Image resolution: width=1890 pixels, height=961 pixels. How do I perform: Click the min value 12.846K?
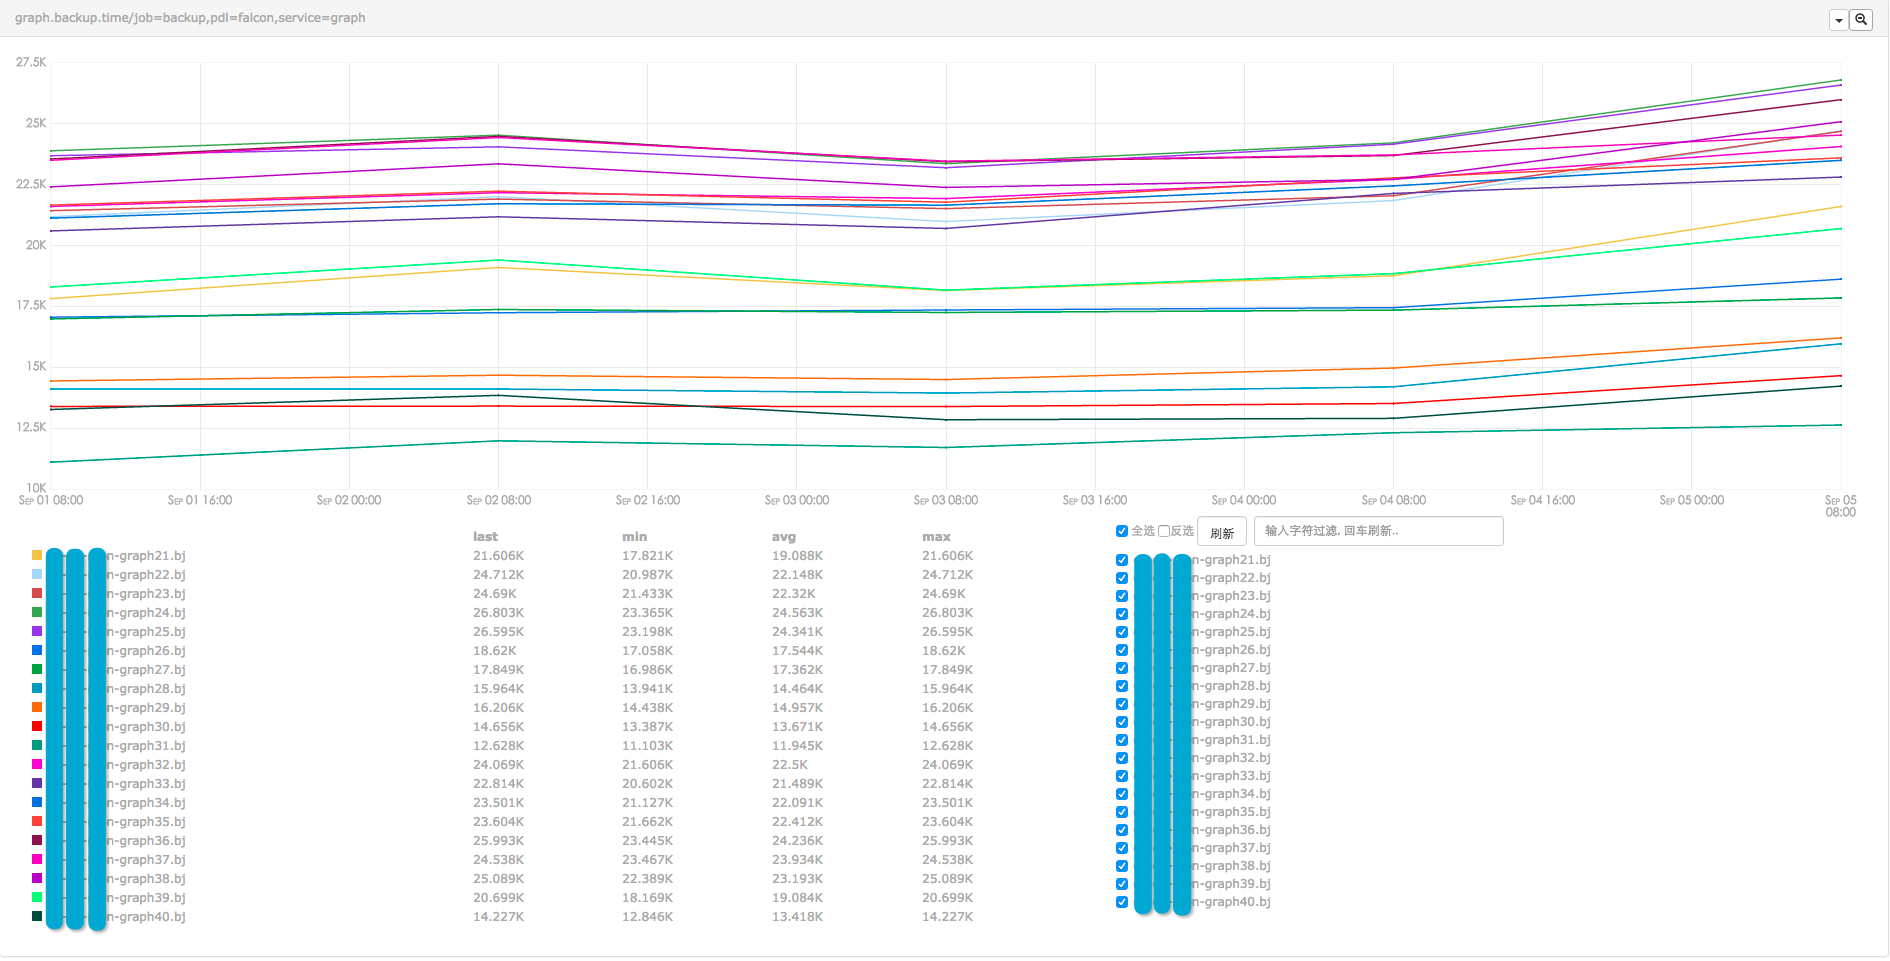(647, 917)
